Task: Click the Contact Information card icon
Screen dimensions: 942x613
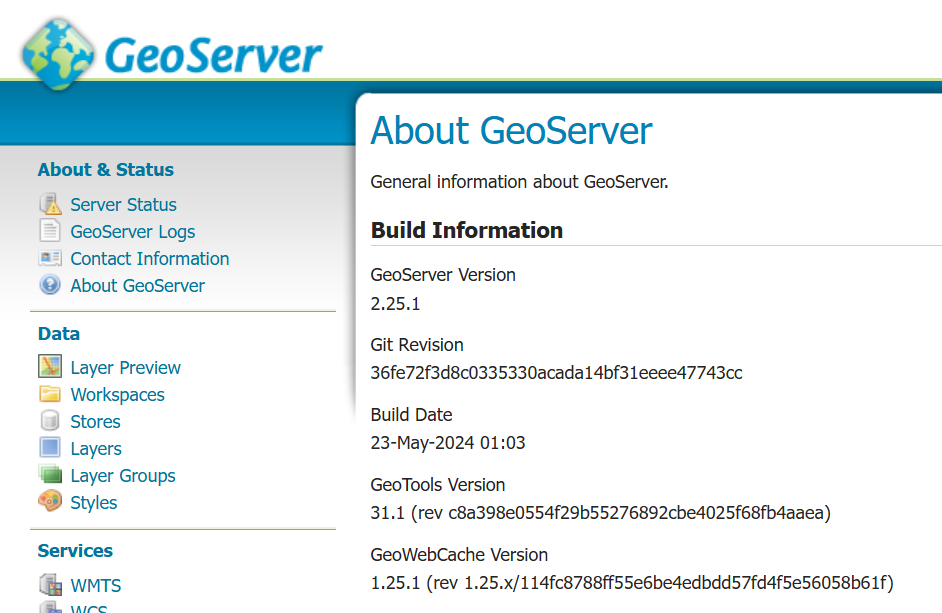Action: (50, 259)
